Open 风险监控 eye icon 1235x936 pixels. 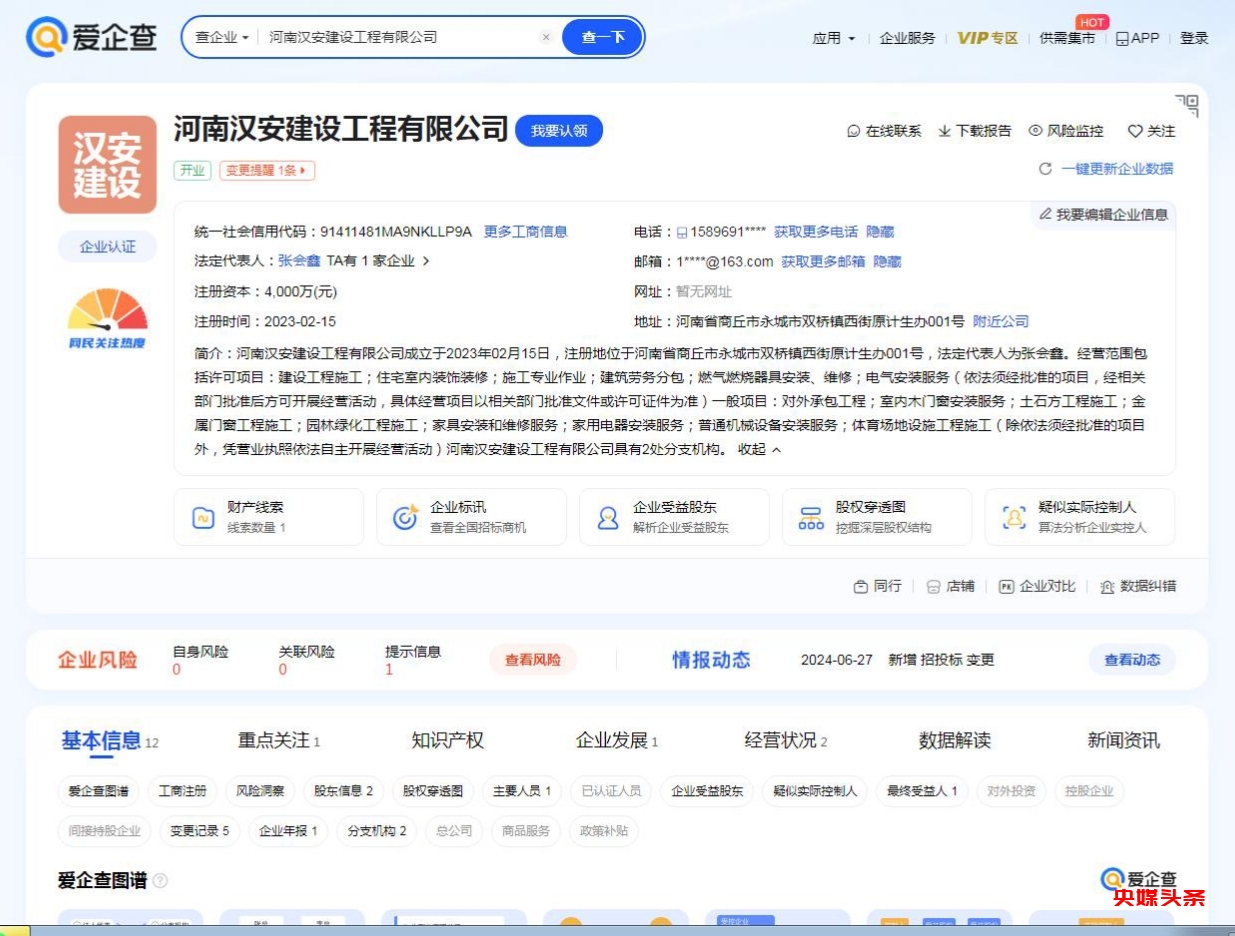(1036, 131)
